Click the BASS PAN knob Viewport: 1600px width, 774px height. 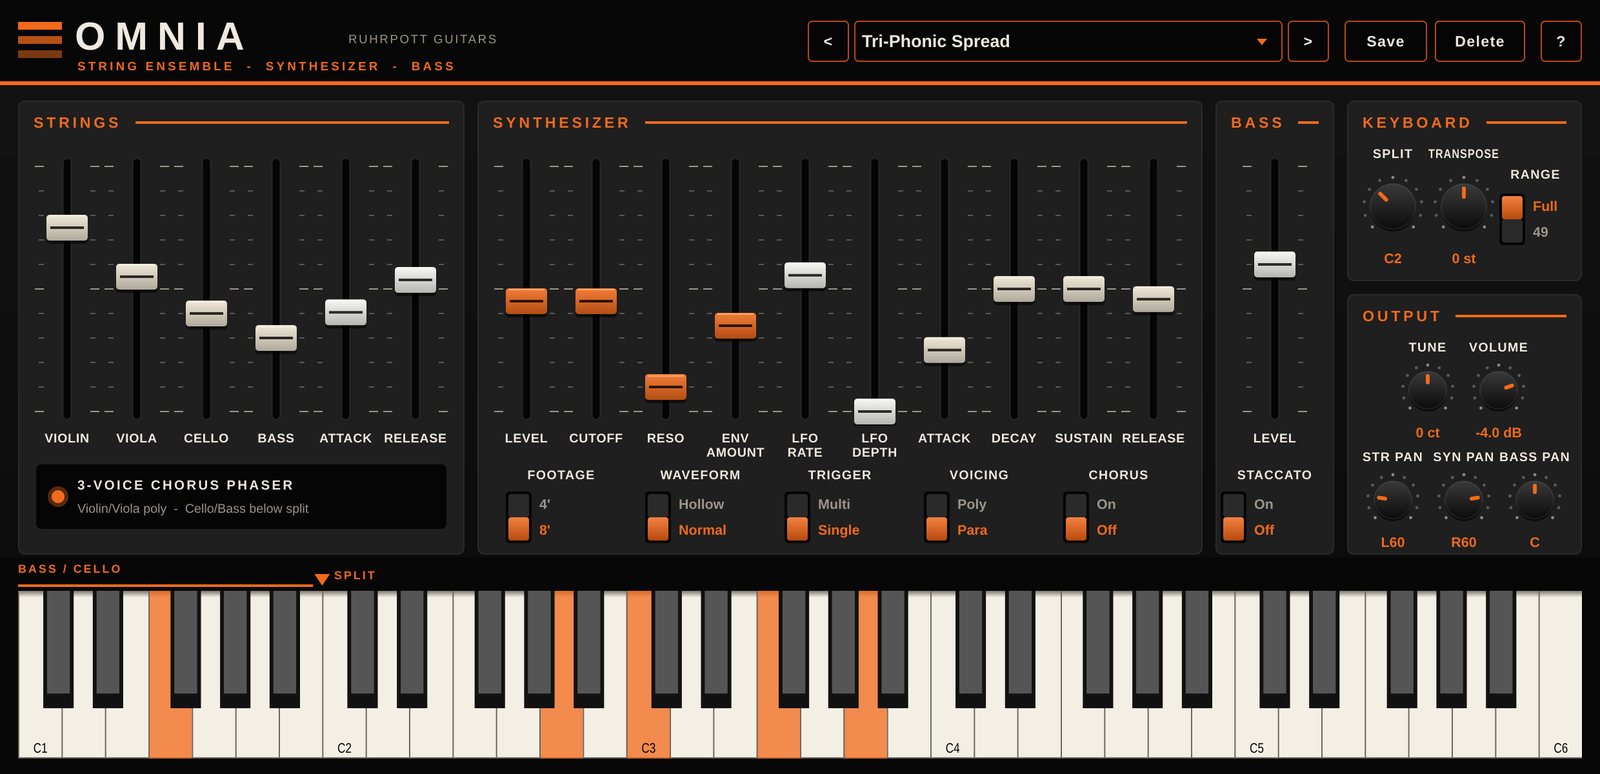pyautogui.click(x=1534, y=499)
